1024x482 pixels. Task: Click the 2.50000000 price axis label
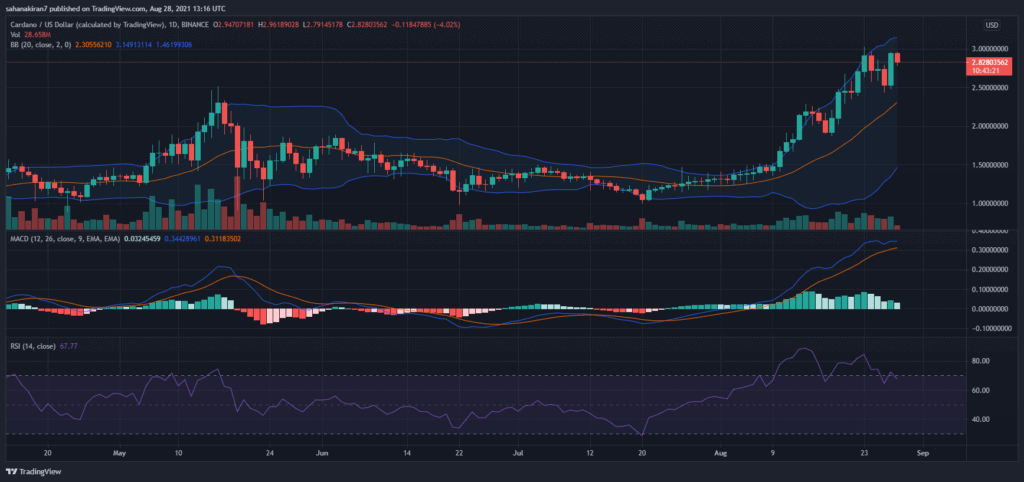988,88
